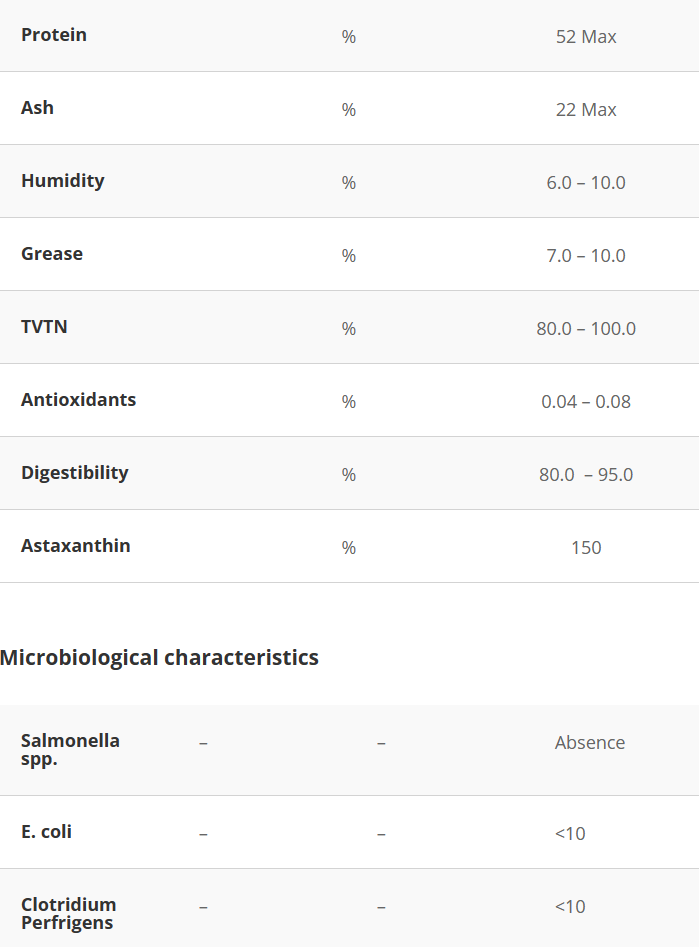Click the Antioxidants row label
The image size is (700, 947).
79,400
